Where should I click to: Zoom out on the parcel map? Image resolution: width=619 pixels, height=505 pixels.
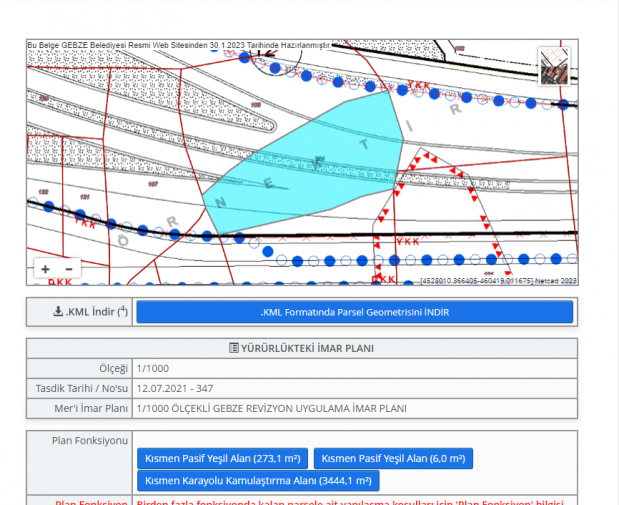(69, 269)
